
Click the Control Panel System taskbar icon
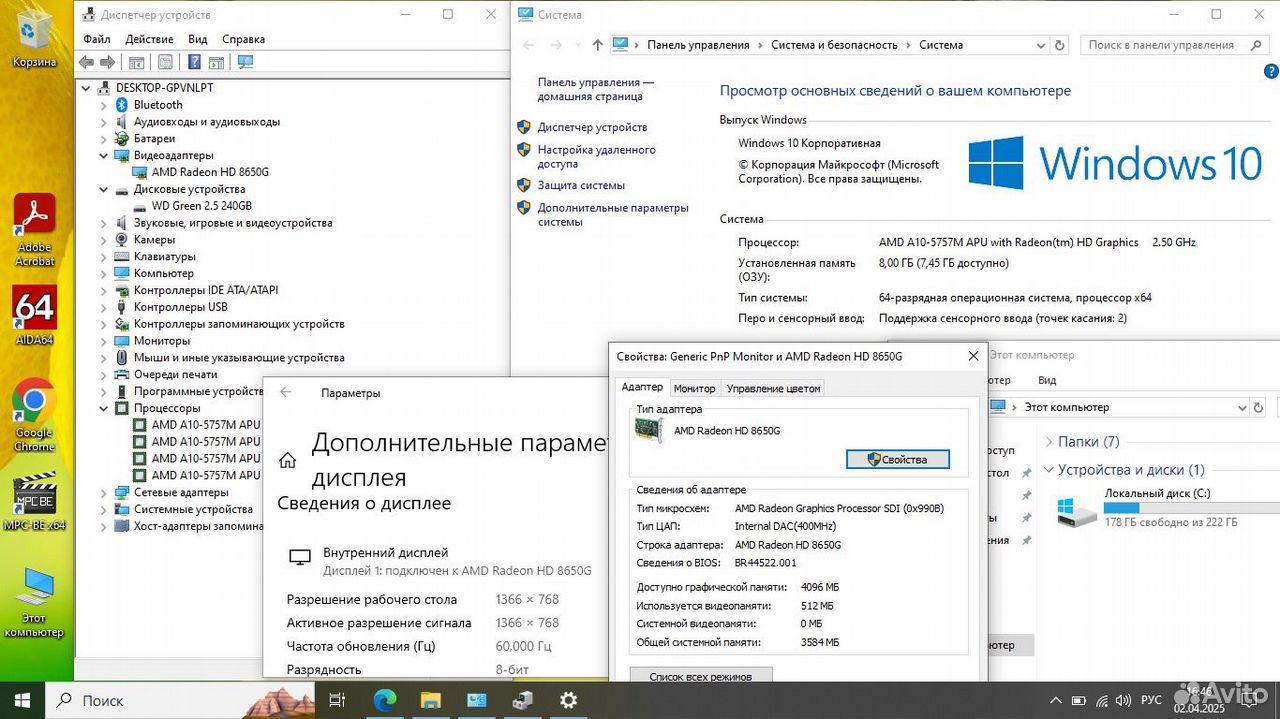pos(476,700)
